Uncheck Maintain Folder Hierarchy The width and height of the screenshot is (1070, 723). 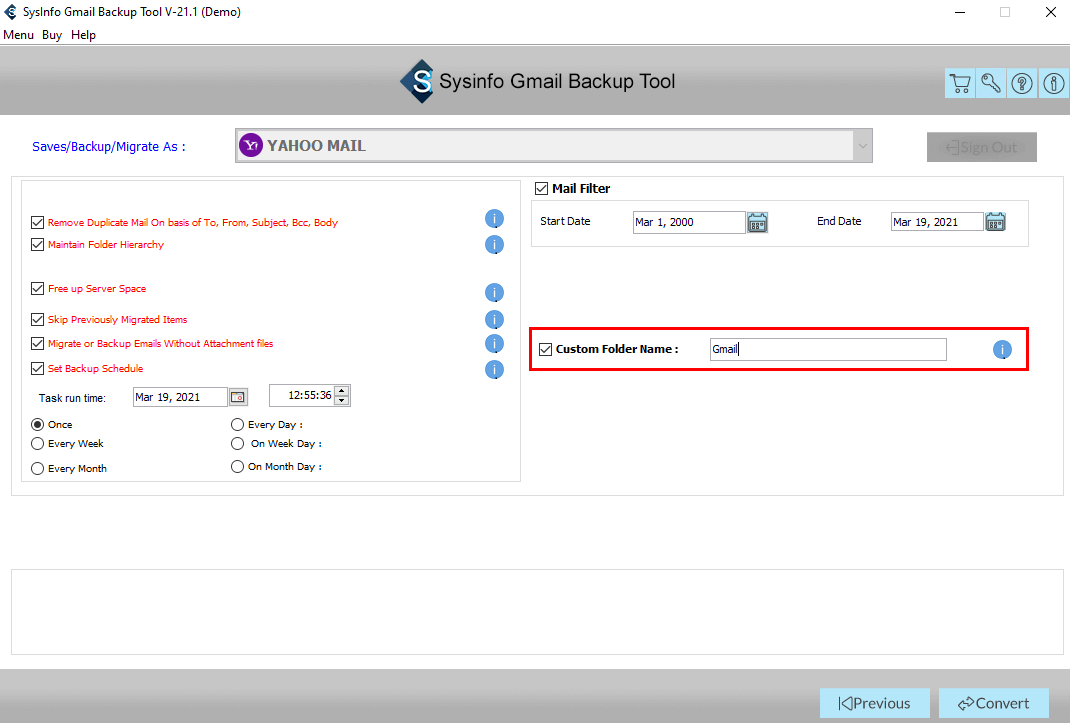pyautogui.click(x=38, y=244)
